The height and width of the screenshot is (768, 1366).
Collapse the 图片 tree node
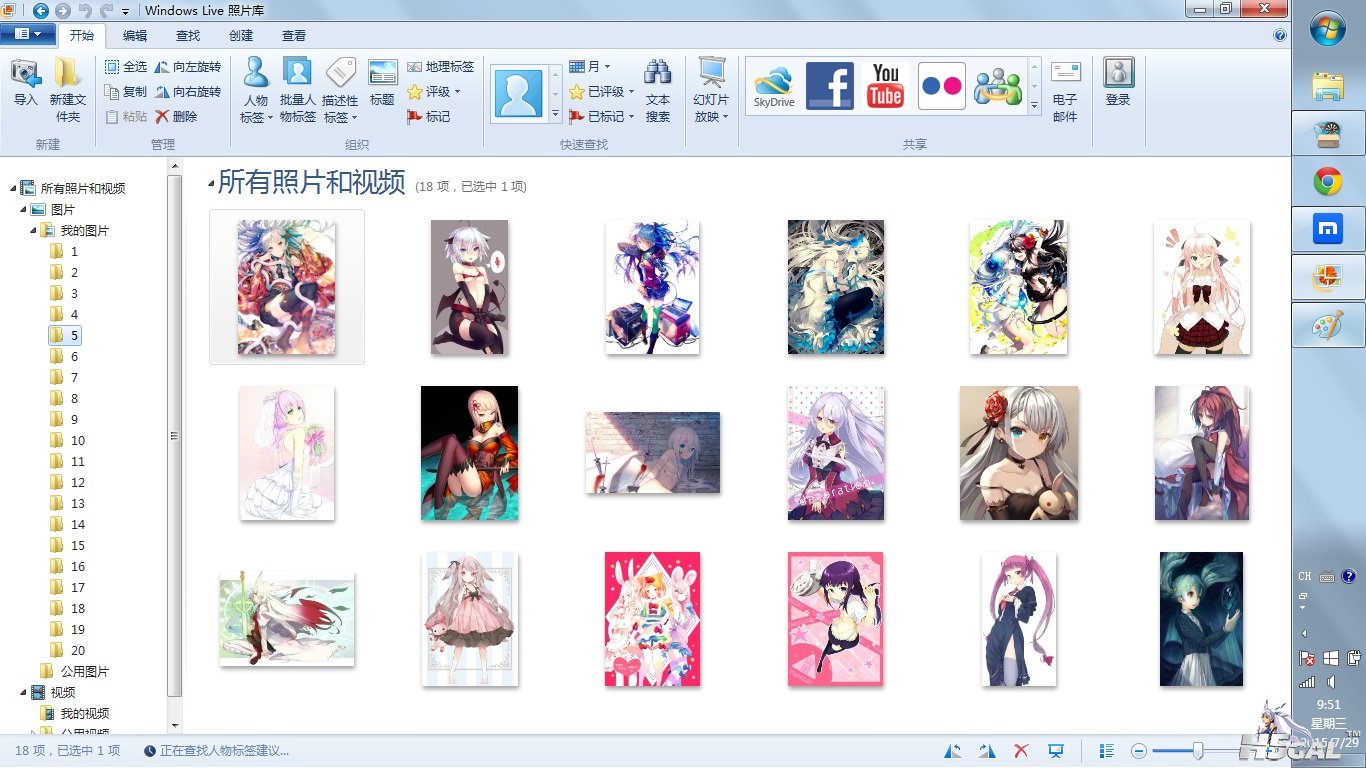click(23, 209)
